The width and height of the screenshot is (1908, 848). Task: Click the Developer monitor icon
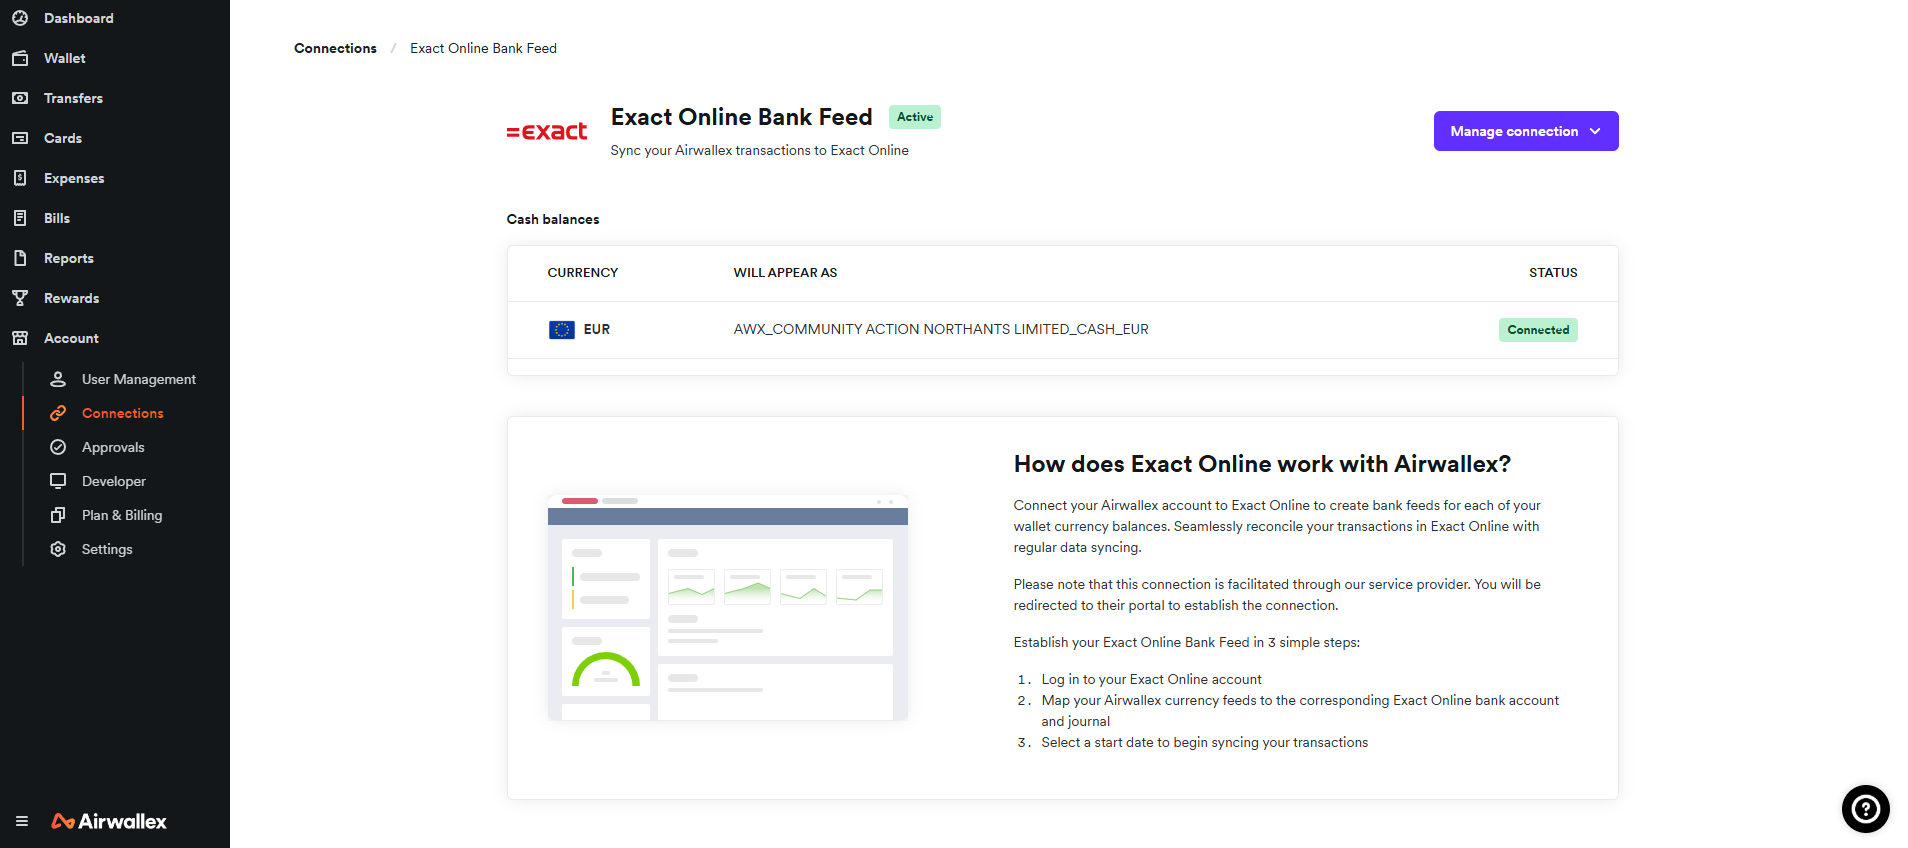[58, 481]
